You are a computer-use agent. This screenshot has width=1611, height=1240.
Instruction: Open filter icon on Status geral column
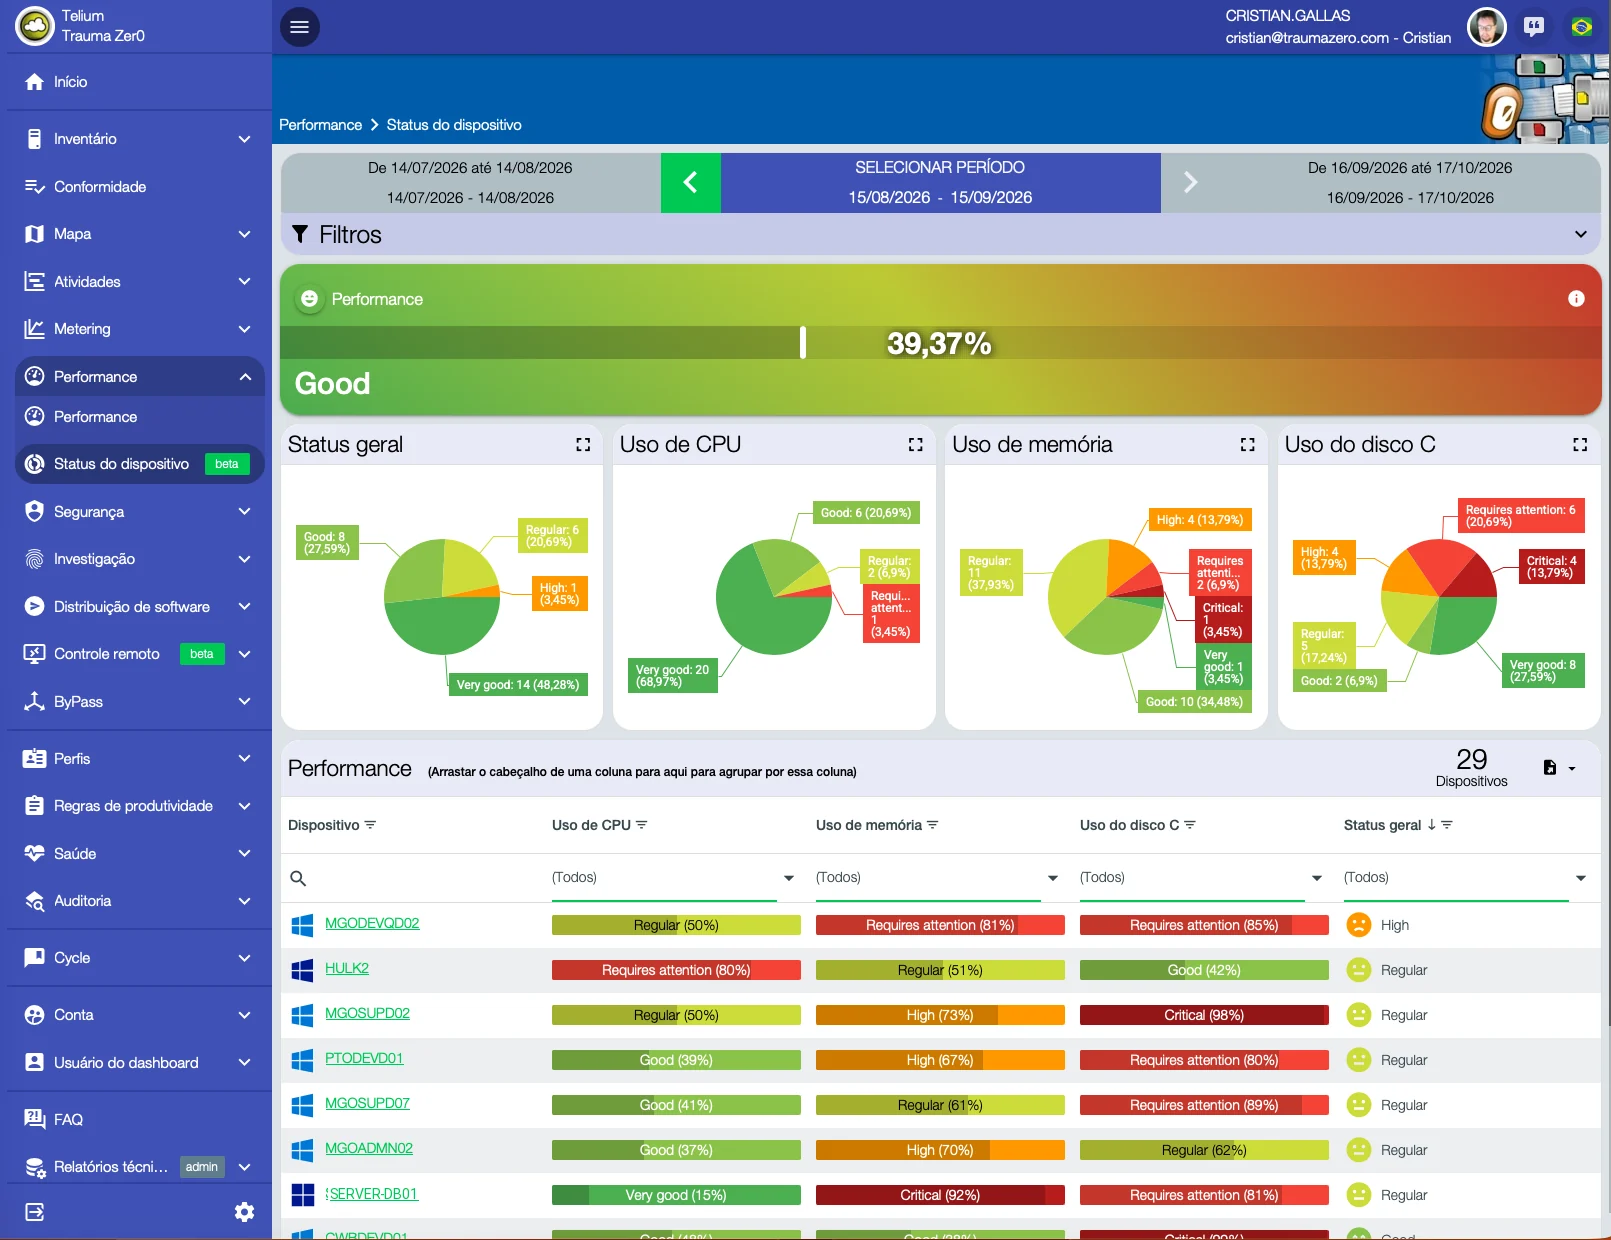click(x=1447, y=825)
